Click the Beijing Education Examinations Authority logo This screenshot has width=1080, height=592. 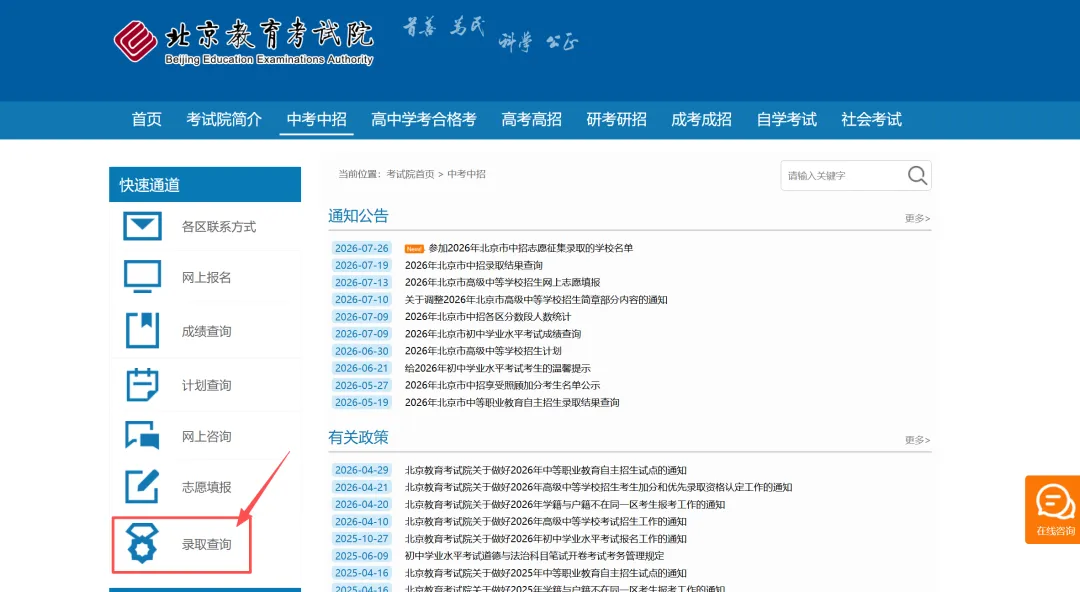(x=244, y=41)
